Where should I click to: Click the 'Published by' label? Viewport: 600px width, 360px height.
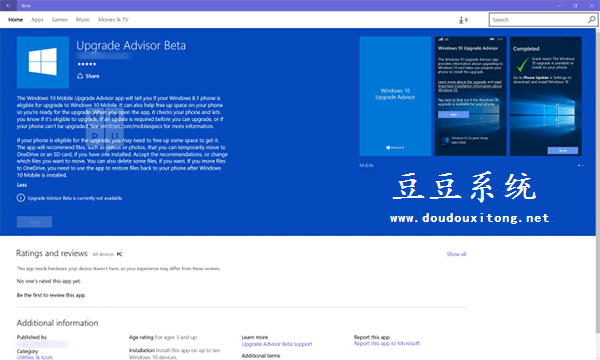[32, 337]
